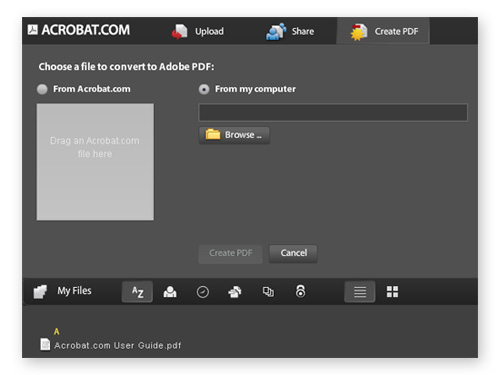Cancel the PDF conversion
The image size is (500, 375).
coord(293,253)
